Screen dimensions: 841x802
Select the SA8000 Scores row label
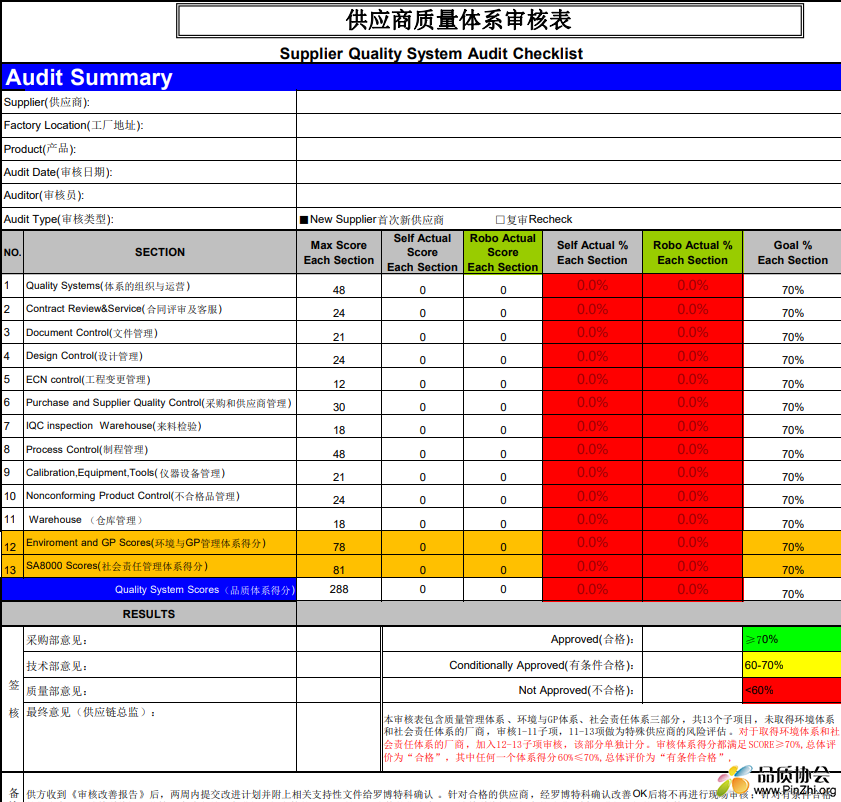[117, 566]
